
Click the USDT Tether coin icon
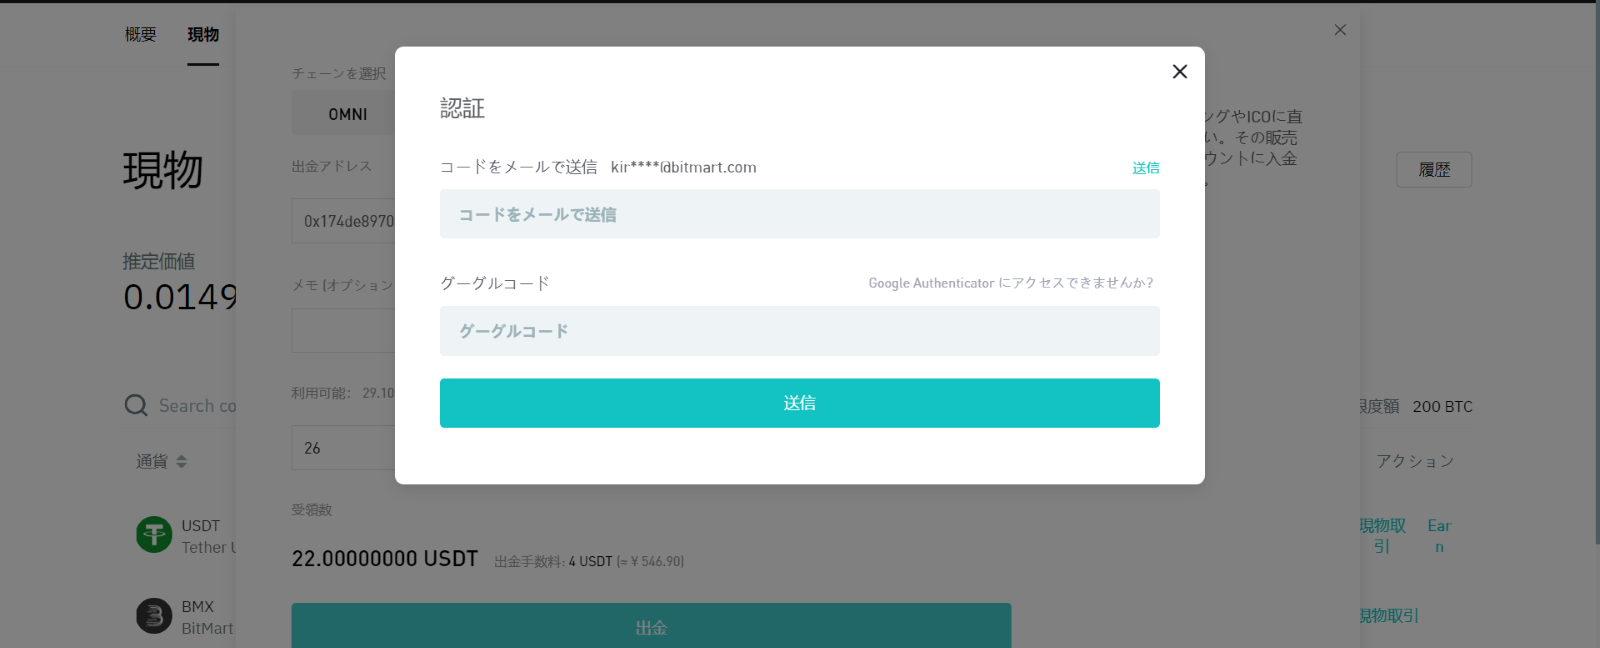[154, 535]
